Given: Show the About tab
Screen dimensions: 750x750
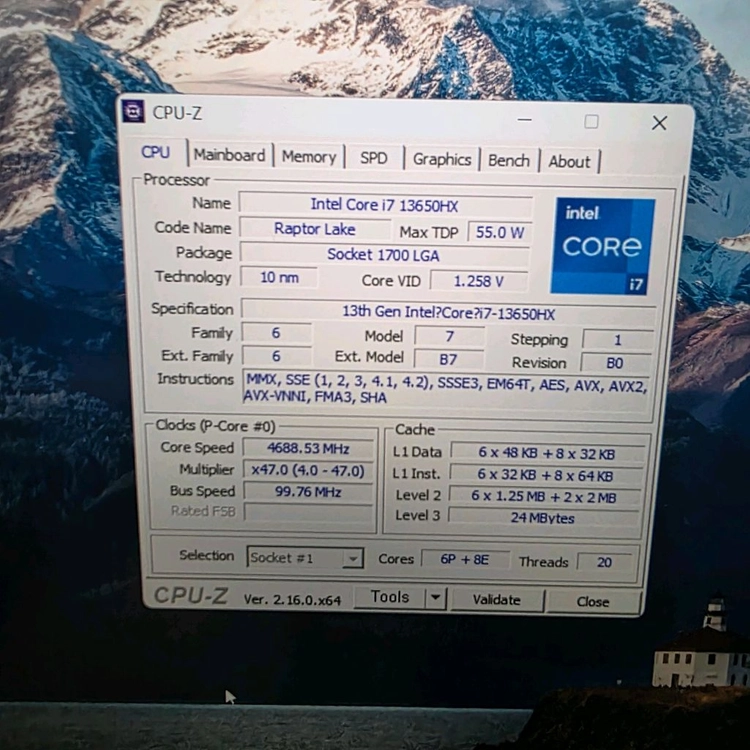Looking at the screenshot, I should point(569,162).
